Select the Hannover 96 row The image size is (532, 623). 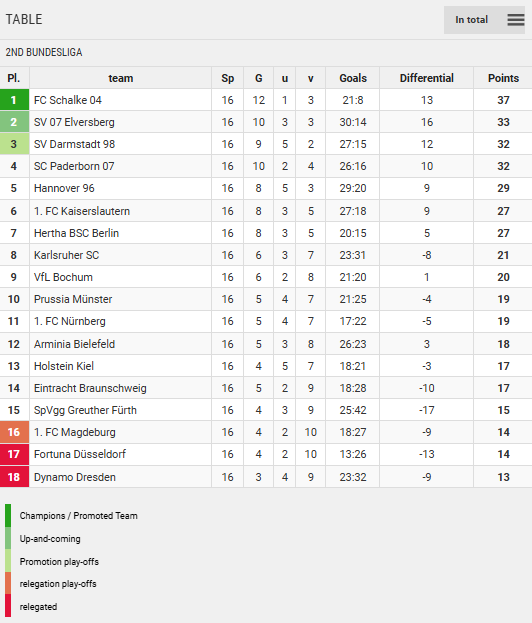(266, 188)
